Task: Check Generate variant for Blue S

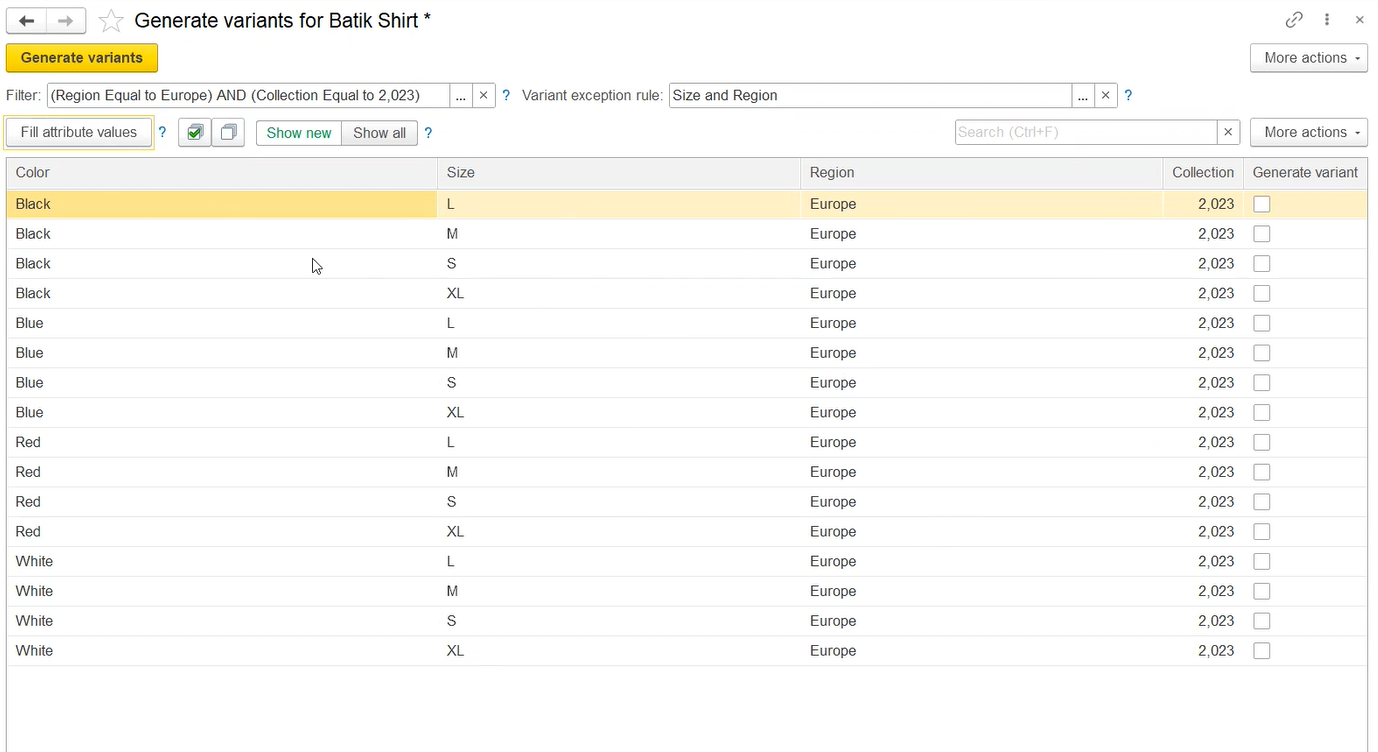Action: 1262,383
